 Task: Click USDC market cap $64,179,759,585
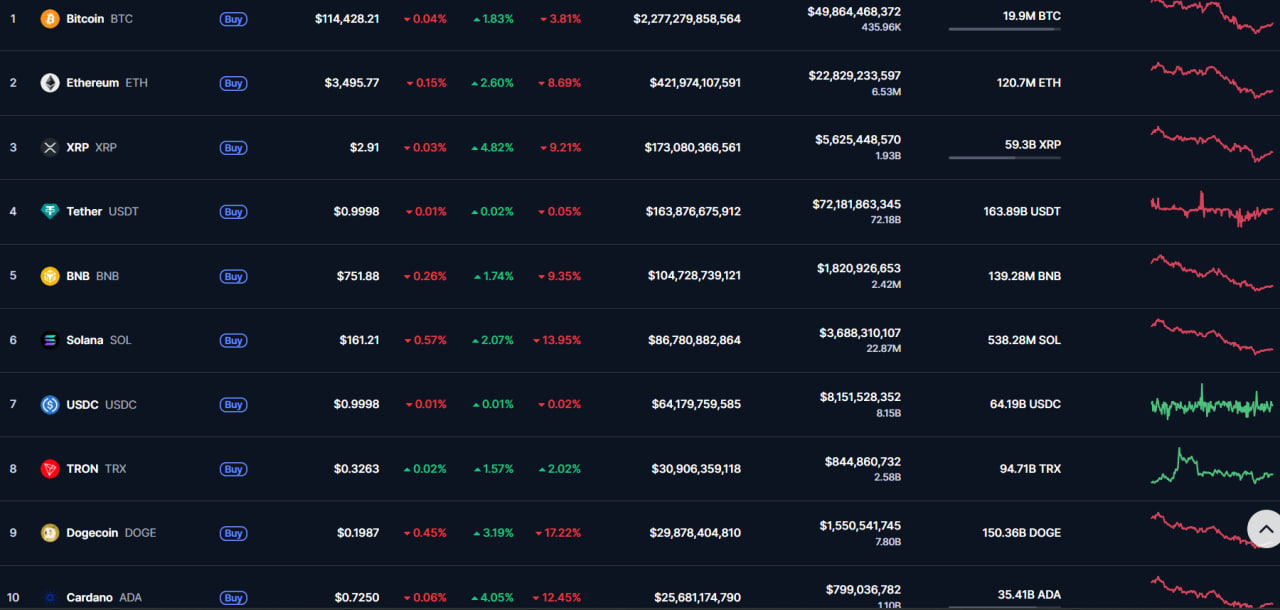pos(697,404)
